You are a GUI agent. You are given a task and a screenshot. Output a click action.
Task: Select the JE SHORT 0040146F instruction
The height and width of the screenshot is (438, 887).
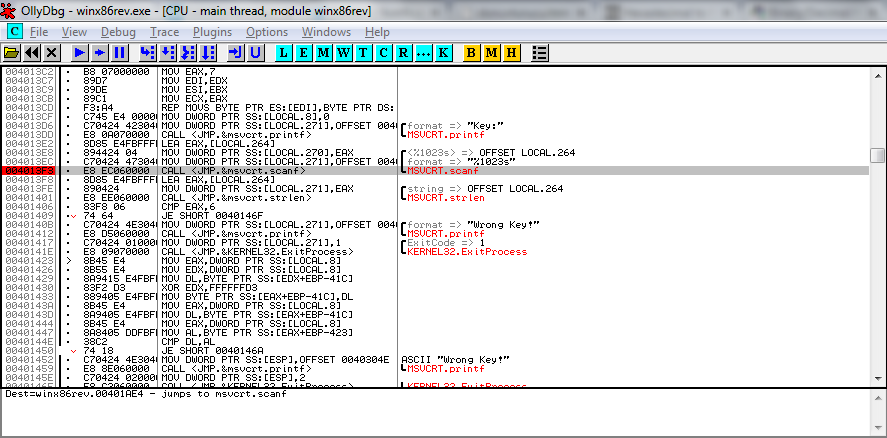tap(211, 216)
